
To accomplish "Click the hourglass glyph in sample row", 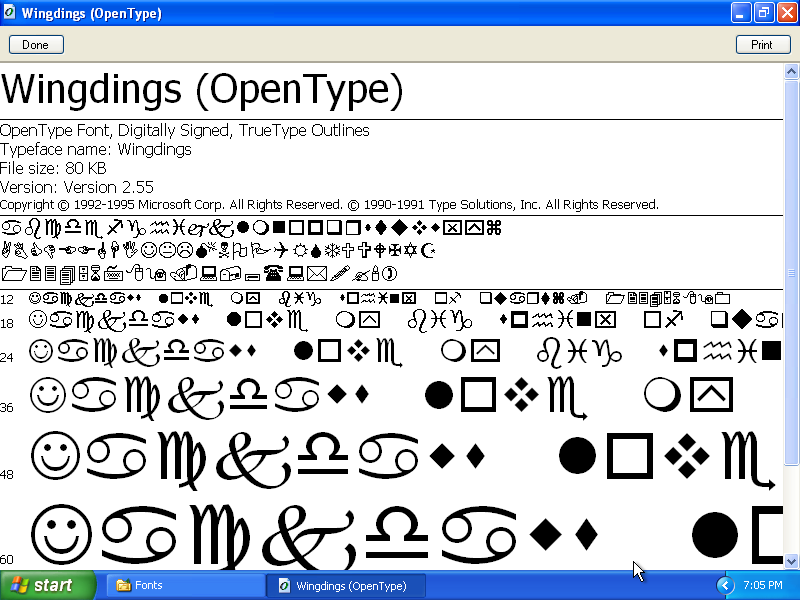I will tap(95, 274).
